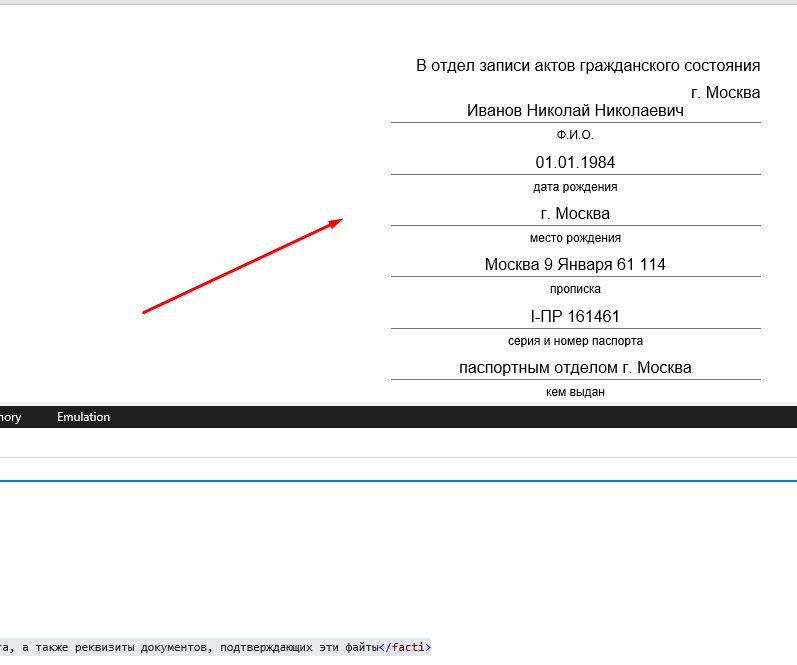Click the text 'паспортным отделом г. Москва'

[575, 367]
